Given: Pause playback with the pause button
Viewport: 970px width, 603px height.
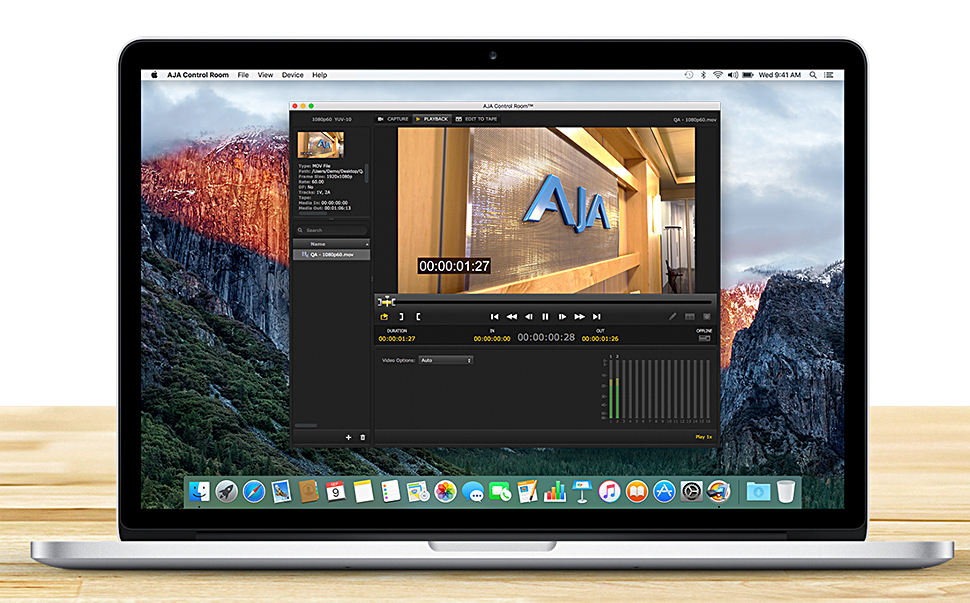Looking at the screenshot, I should [x=545, y=316].
